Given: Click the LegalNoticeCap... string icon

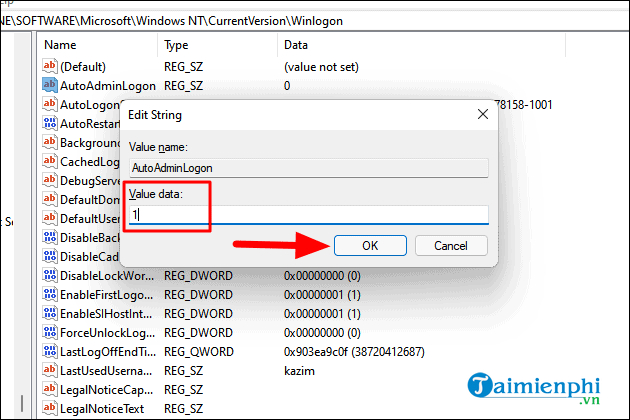Looking at the screenshot, I should pos(49,389).
